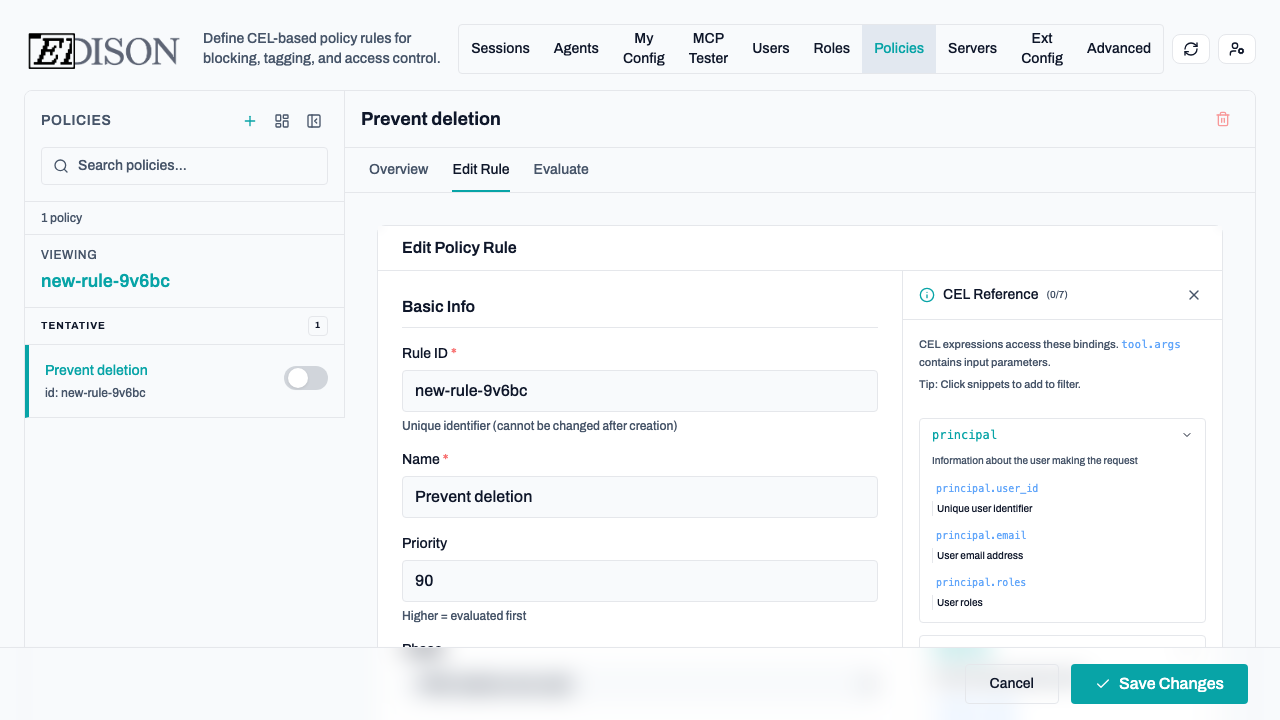This screenshot has height=720, width=1280.
Task: Insert the principal.email snippet
Action: coord(981,535)
